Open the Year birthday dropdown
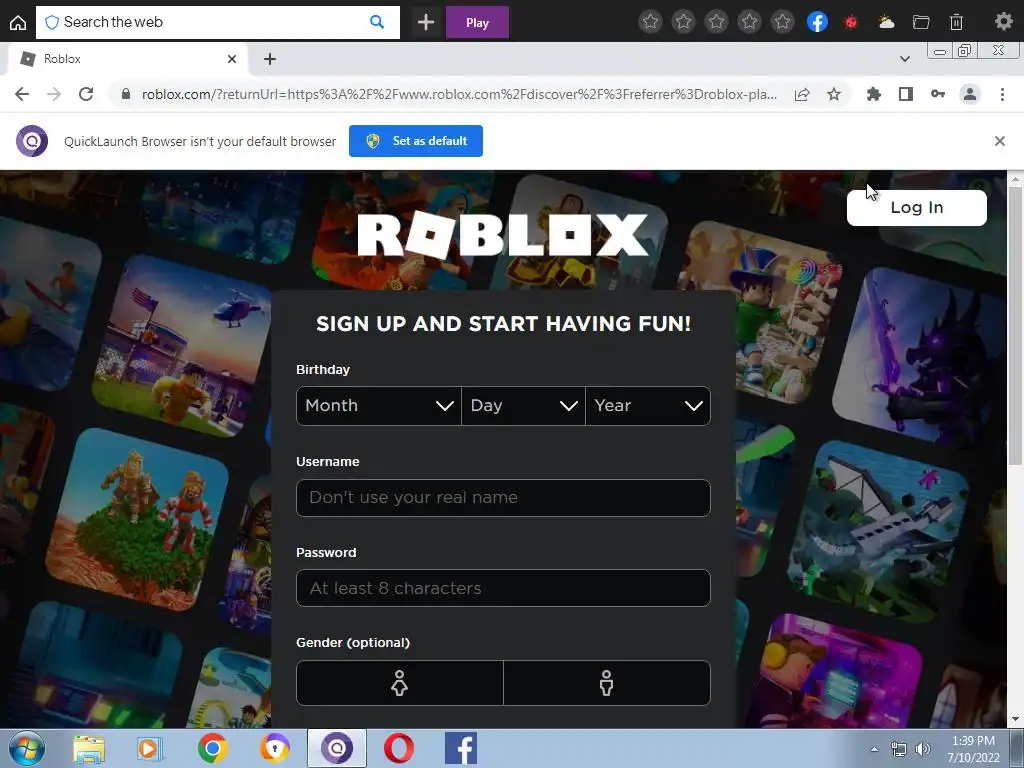This screenshot has width=1024, height=768. [x=648, y=406]
